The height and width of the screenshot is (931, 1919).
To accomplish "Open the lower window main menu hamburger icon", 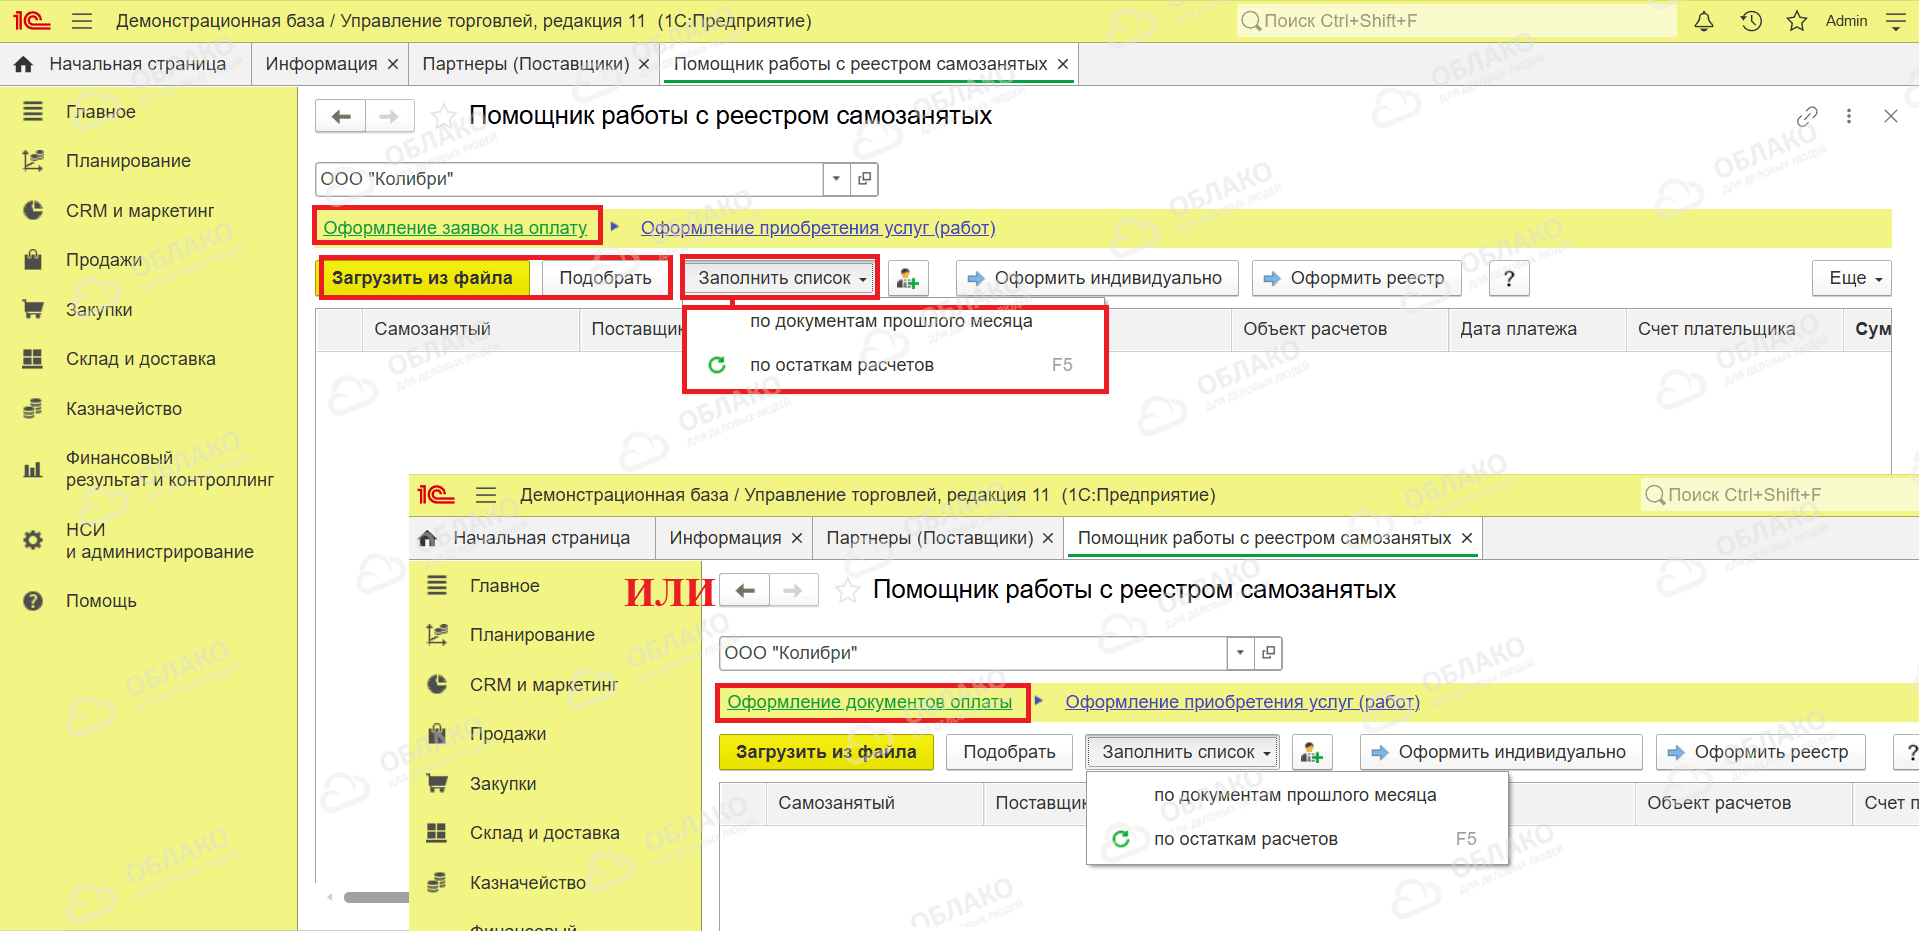I will 486,495.
